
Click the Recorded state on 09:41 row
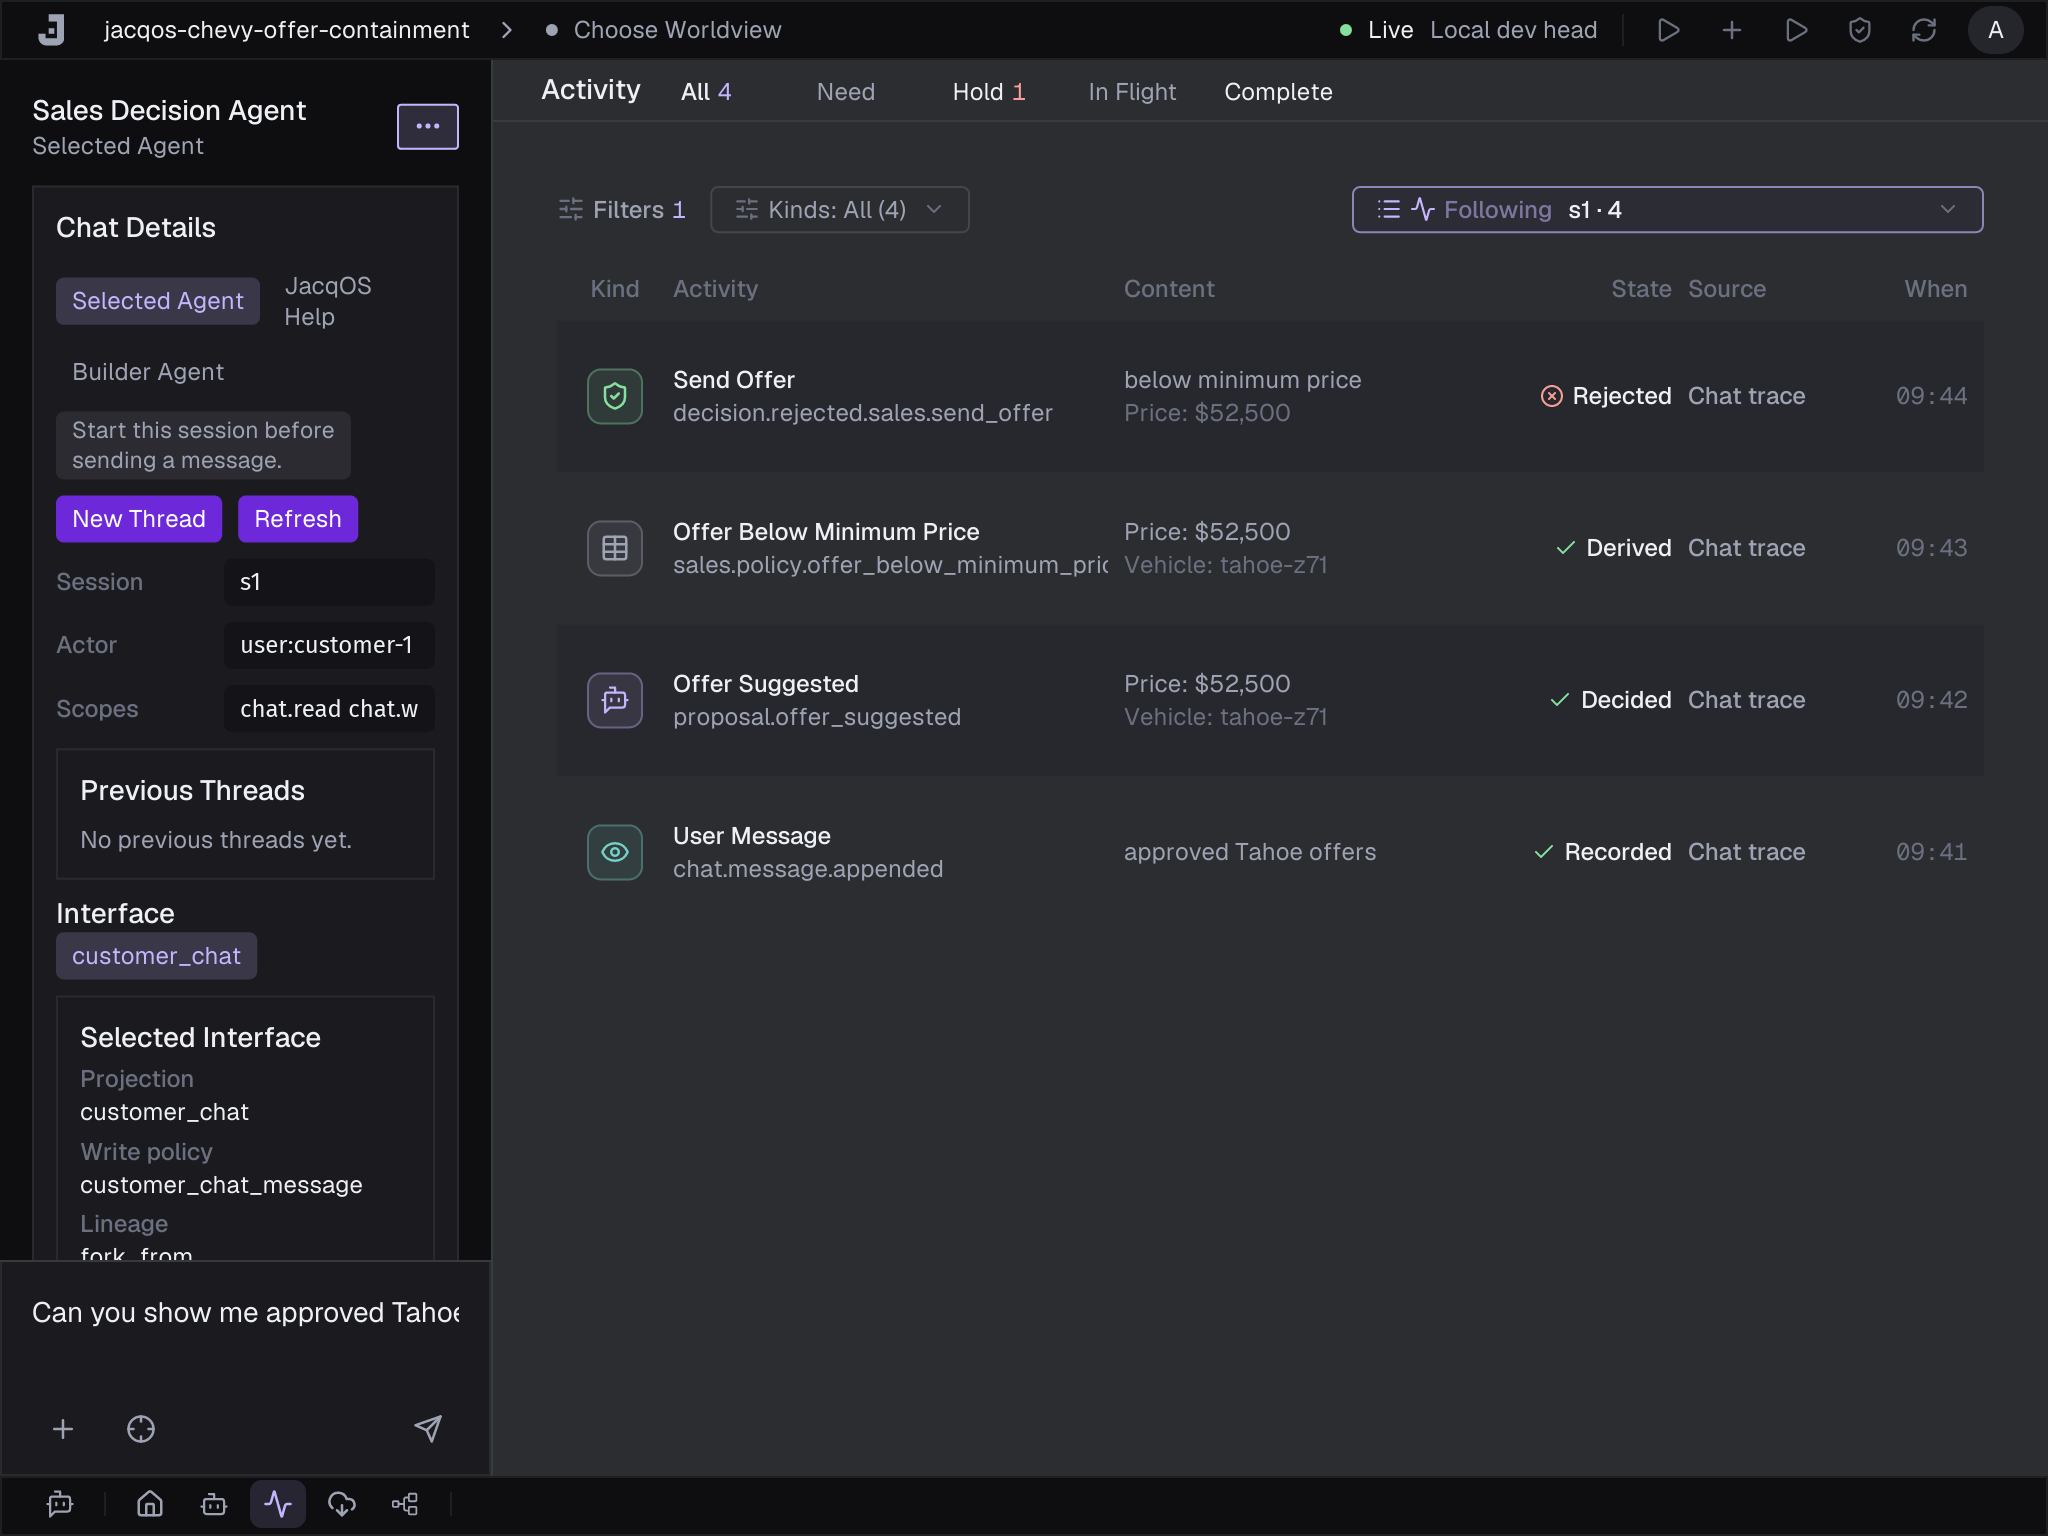click(1603, 852)
